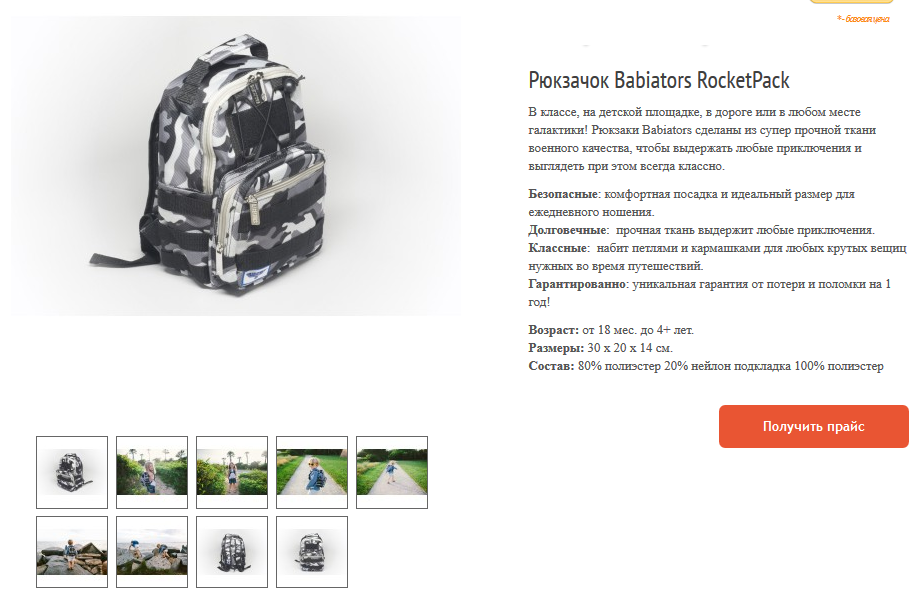Select thumbnail of two children climbing rocks
Screen dimensions: 922x593
(x=152, y=552)
